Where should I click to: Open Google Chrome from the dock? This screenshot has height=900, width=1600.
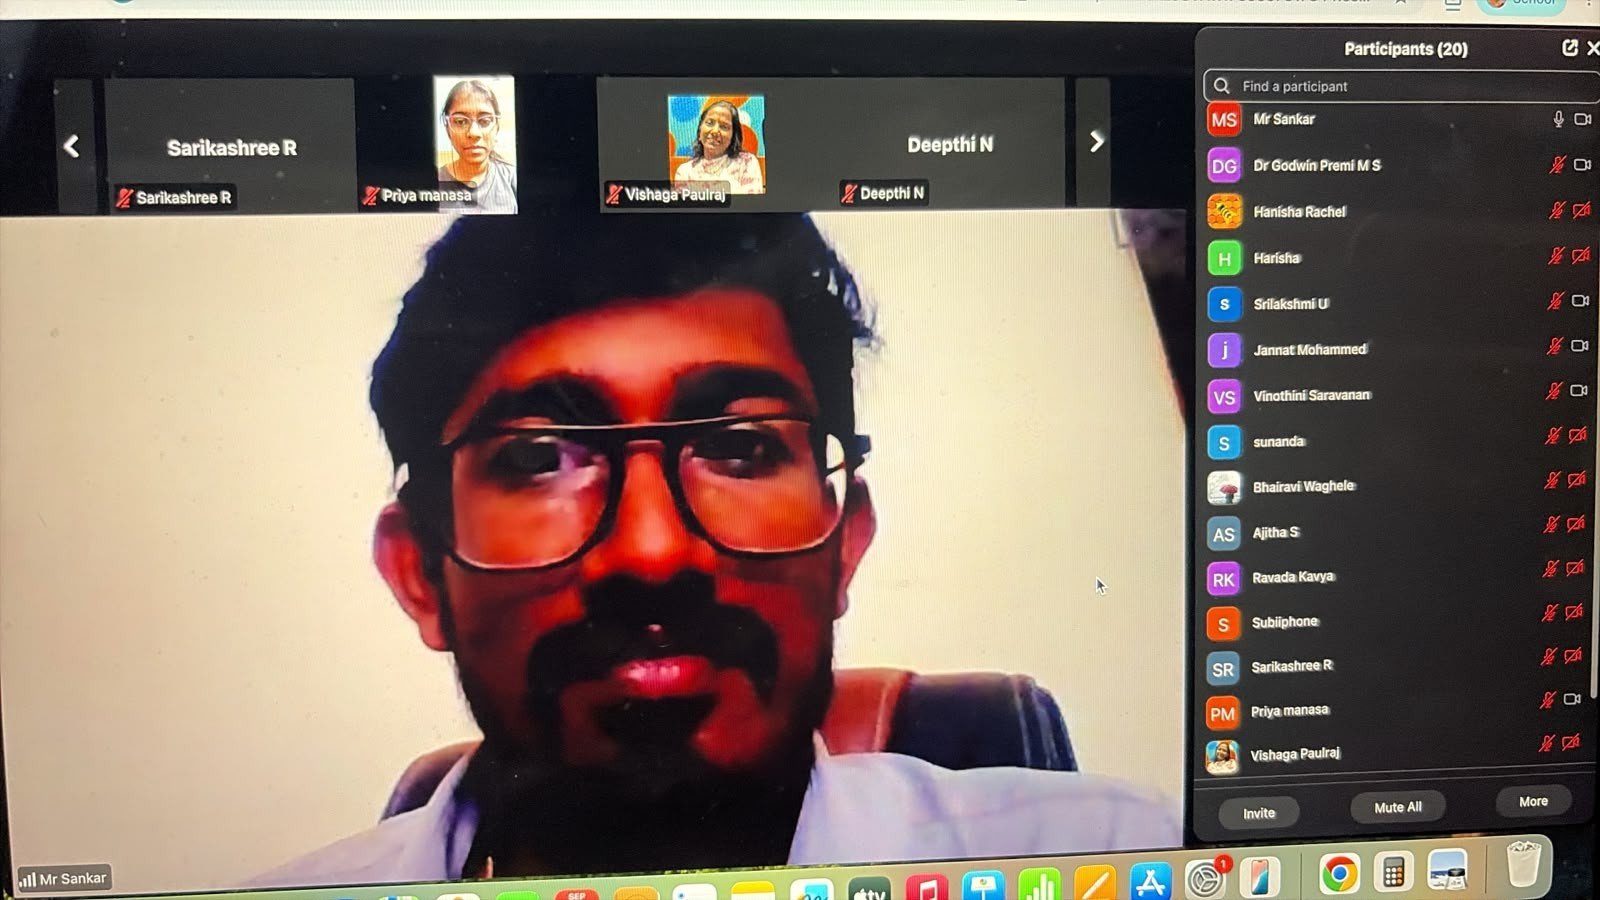point(1339,875)
